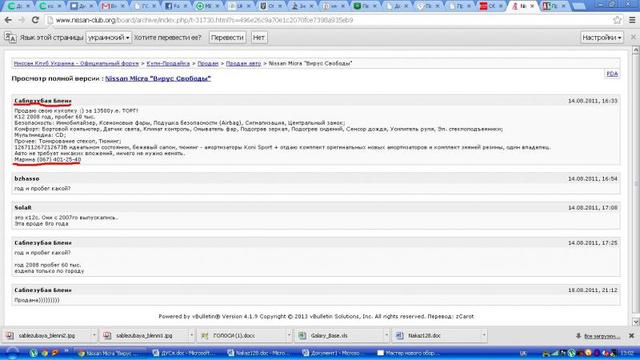
Task: Click the Windows Start button
Action: click(x=12, y=353)
